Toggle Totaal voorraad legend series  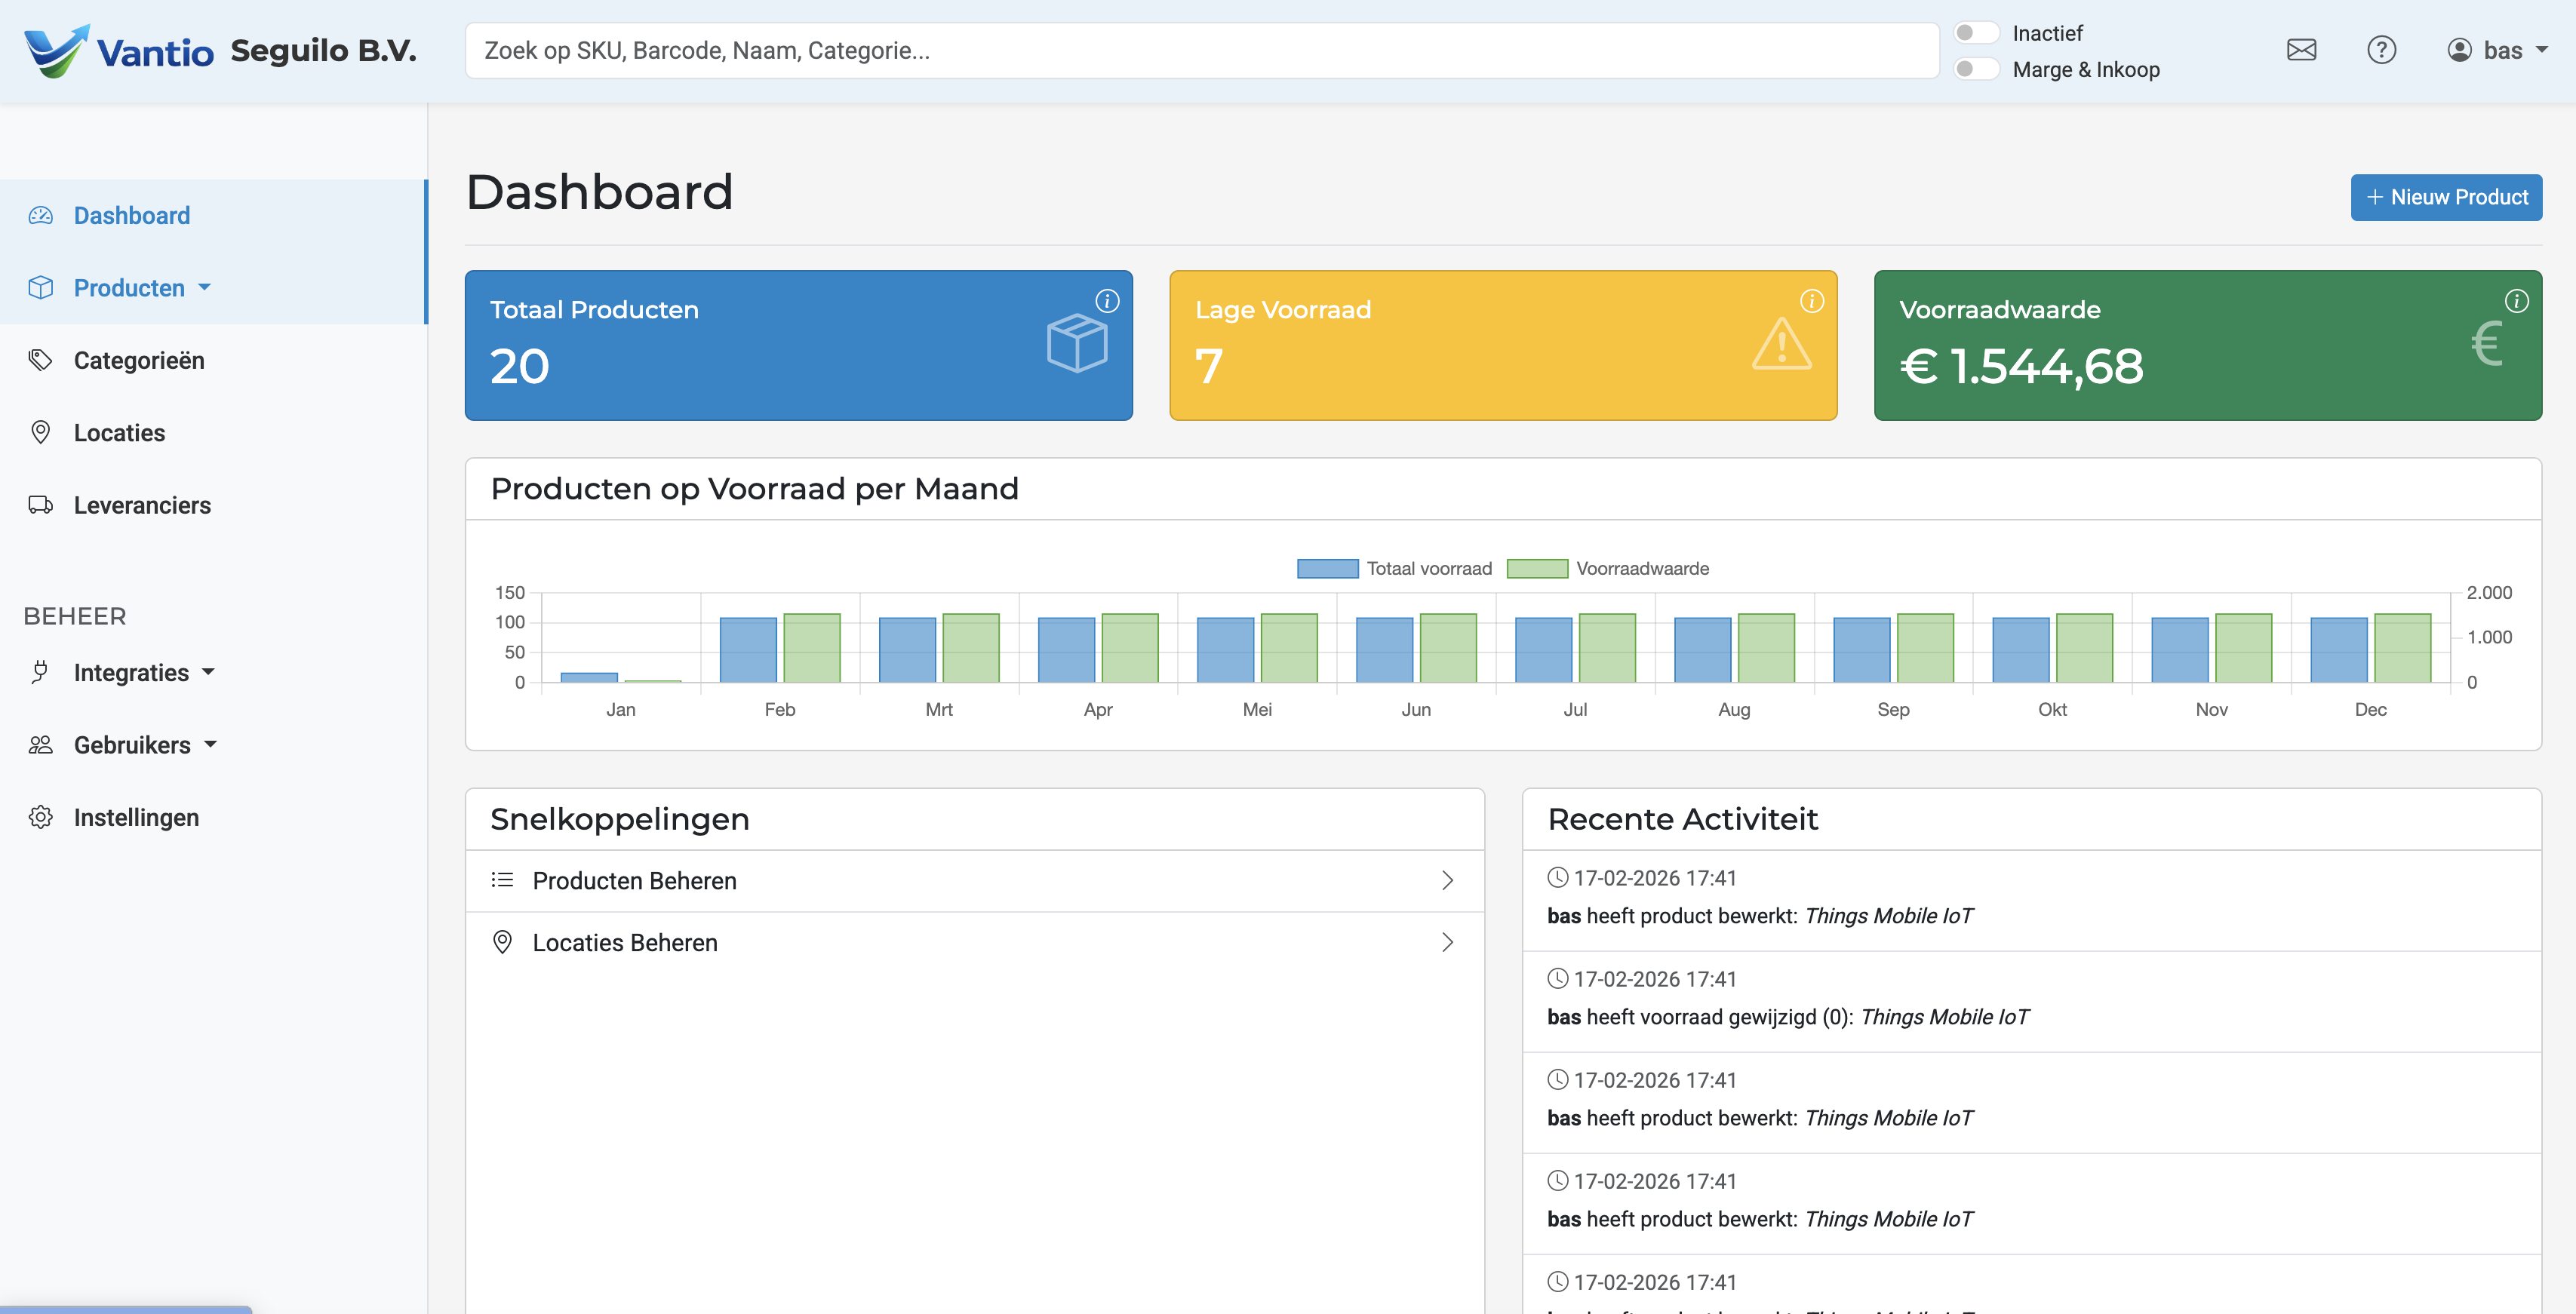point(1394,568)
